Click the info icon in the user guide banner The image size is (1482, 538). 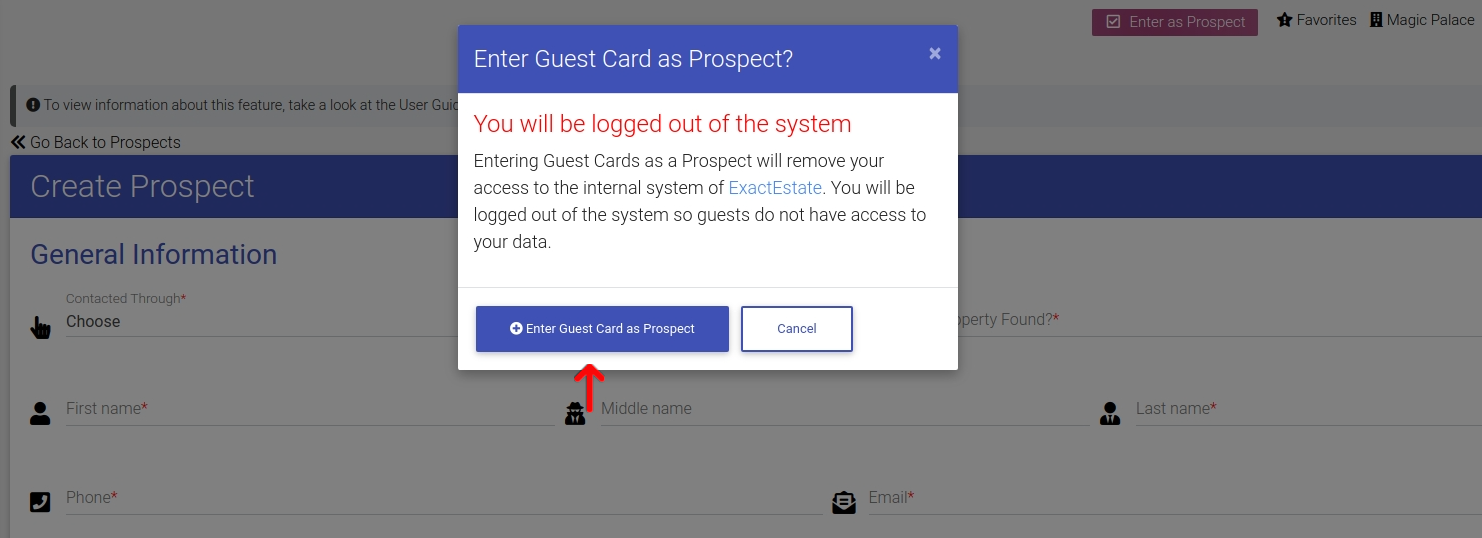pyautogui.click(x=33, y=104)
